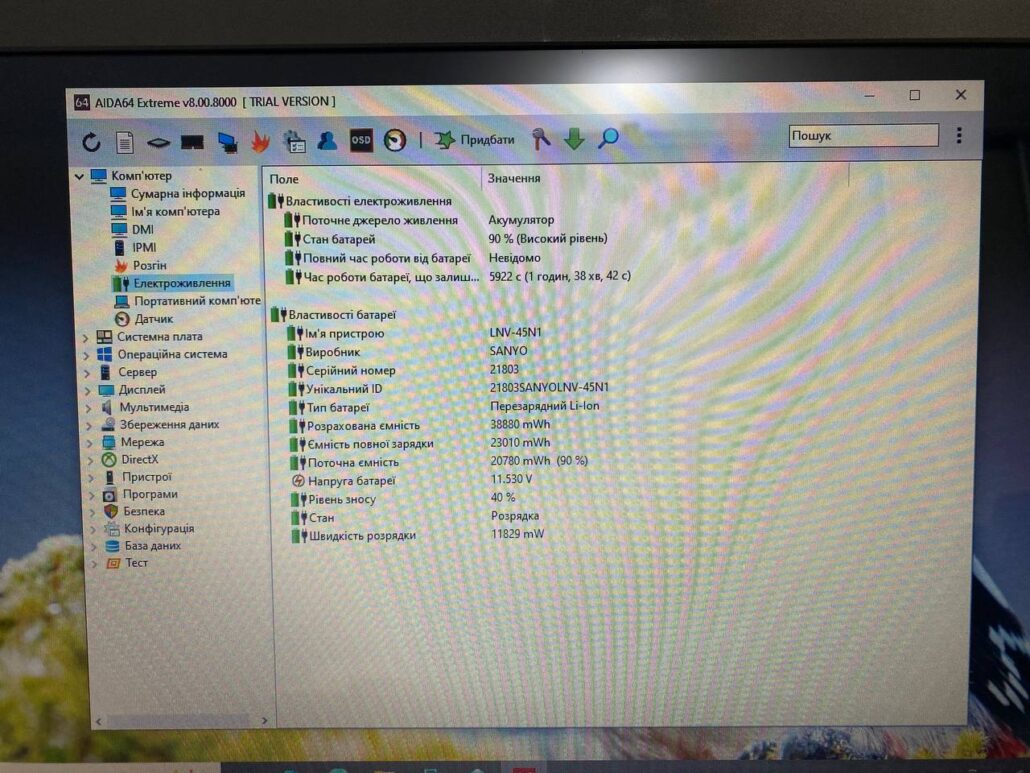Click the magnifying glass search icon
Screen dimensions: 1030x773
(608, 139)
